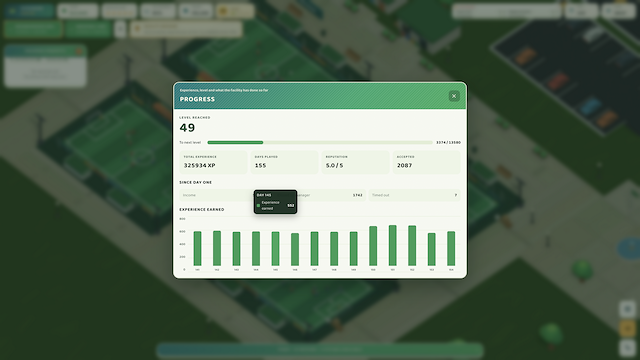Click the PROGRESS dialog title
This screenshot has height=360, width=640.
[x=197, y=99]
